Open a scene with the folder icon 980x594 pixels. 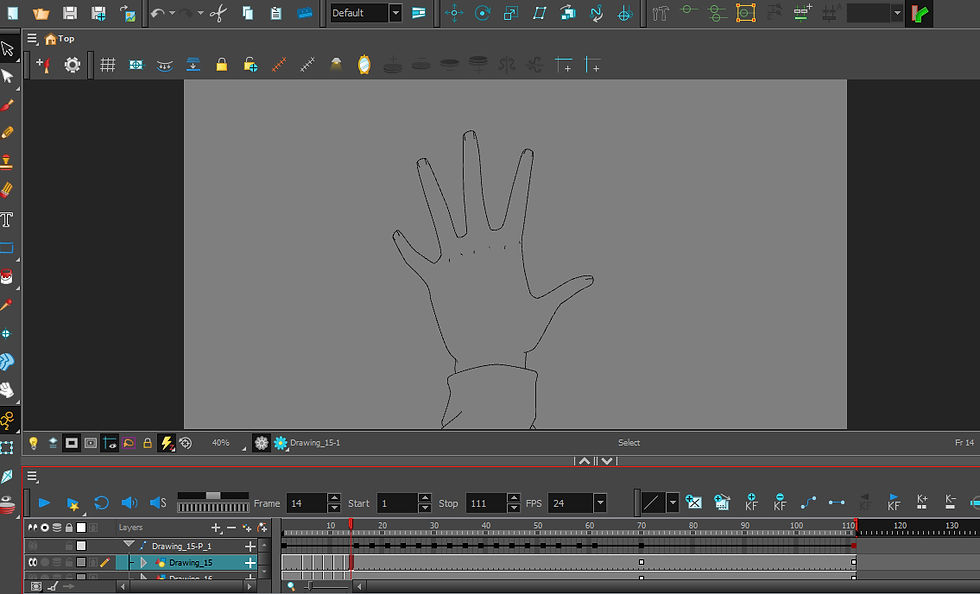(41, 13)
